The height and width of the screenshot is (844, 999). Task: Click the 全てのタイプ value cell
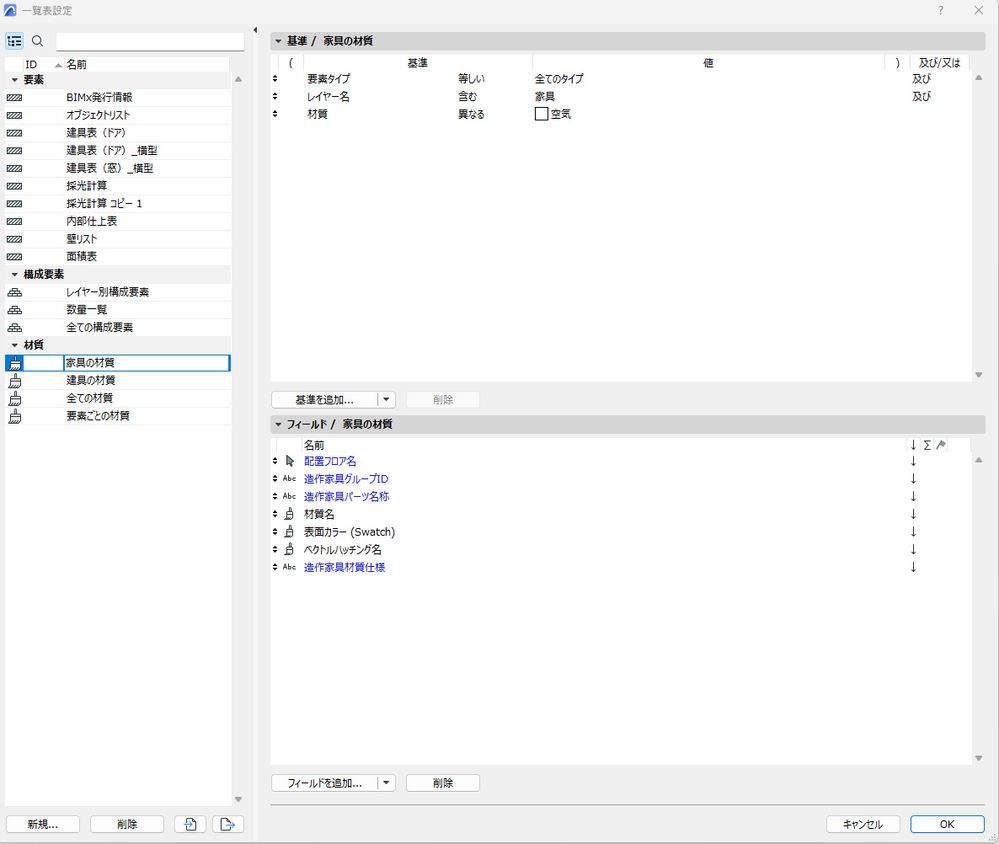point(559,79)
